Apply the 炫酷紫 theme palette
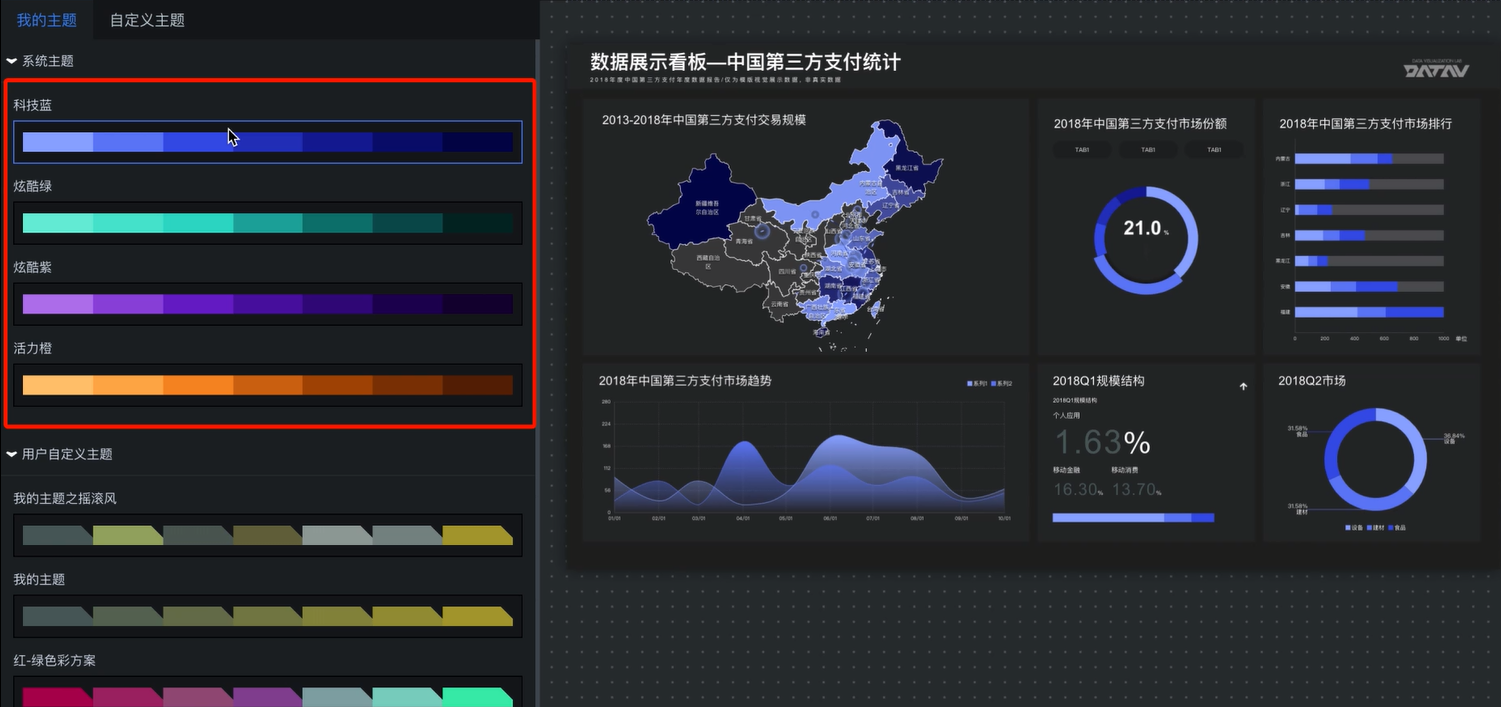The image size is (1501, 707). click(x=268, y=304)
